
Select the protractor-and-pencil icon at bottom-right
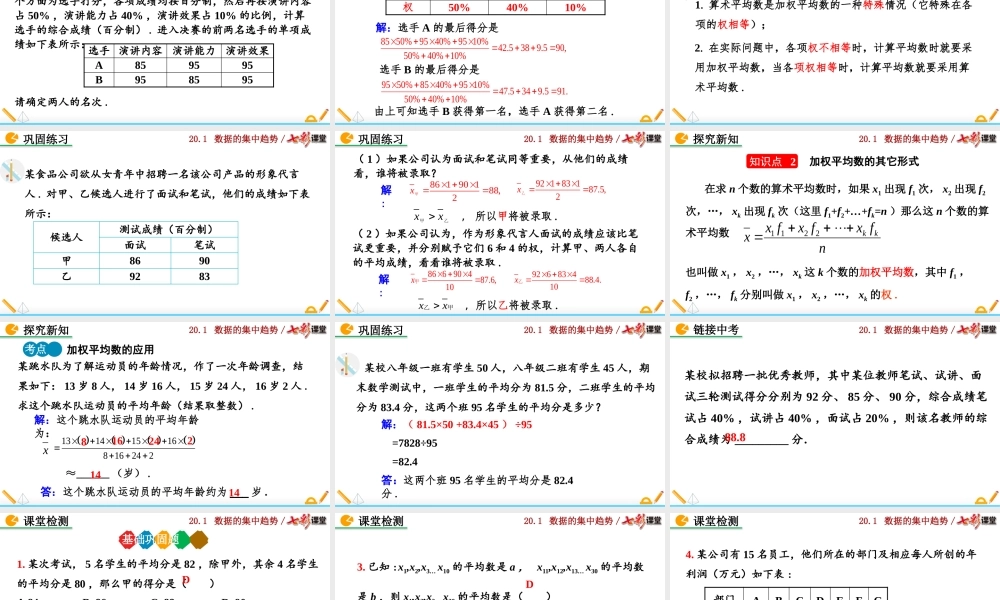318,499
